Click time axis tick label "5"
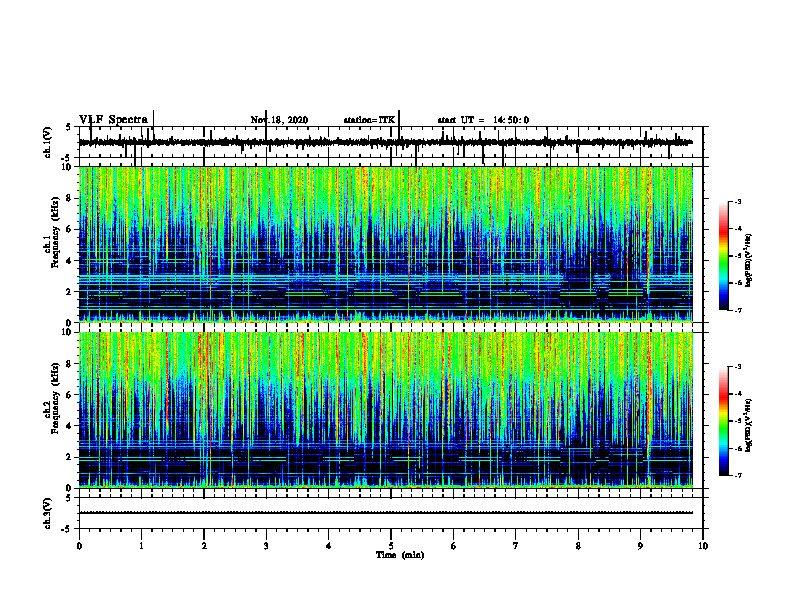 pos(391,546)
